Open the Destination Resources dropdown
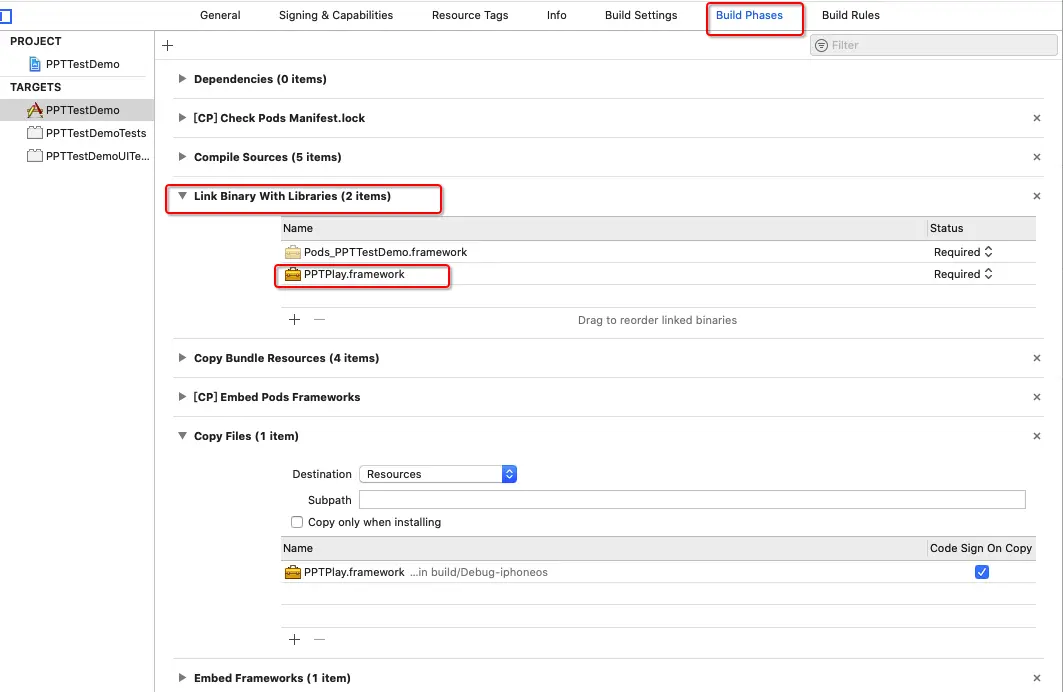 pyautogui.click(x=439, y=474)
